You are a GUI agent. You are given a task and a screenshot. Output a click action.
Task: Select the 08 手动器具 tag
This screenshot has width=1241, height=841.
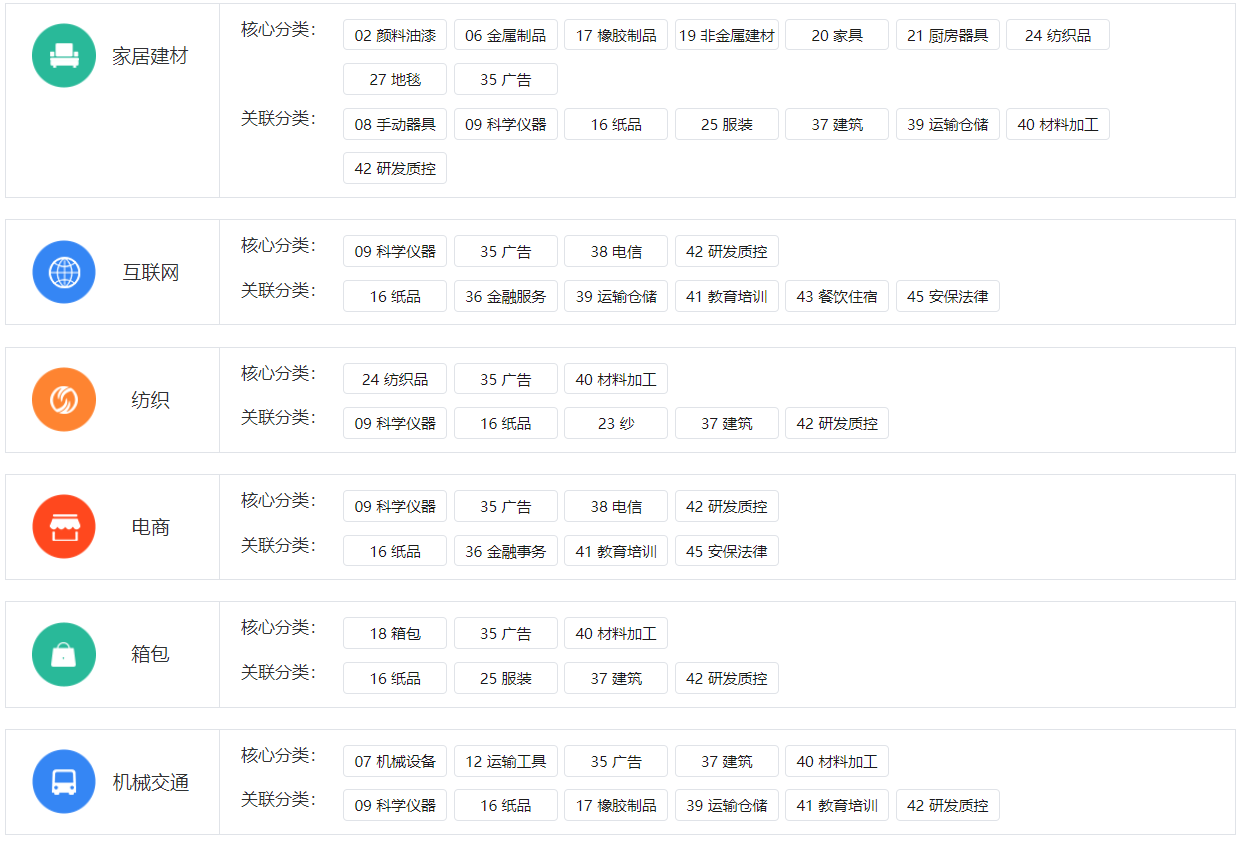(395, 124)
